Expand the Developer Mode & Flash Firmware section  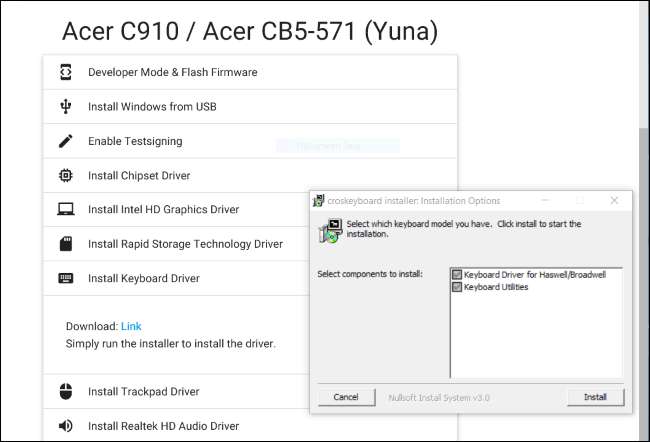[x=172, y=72]
